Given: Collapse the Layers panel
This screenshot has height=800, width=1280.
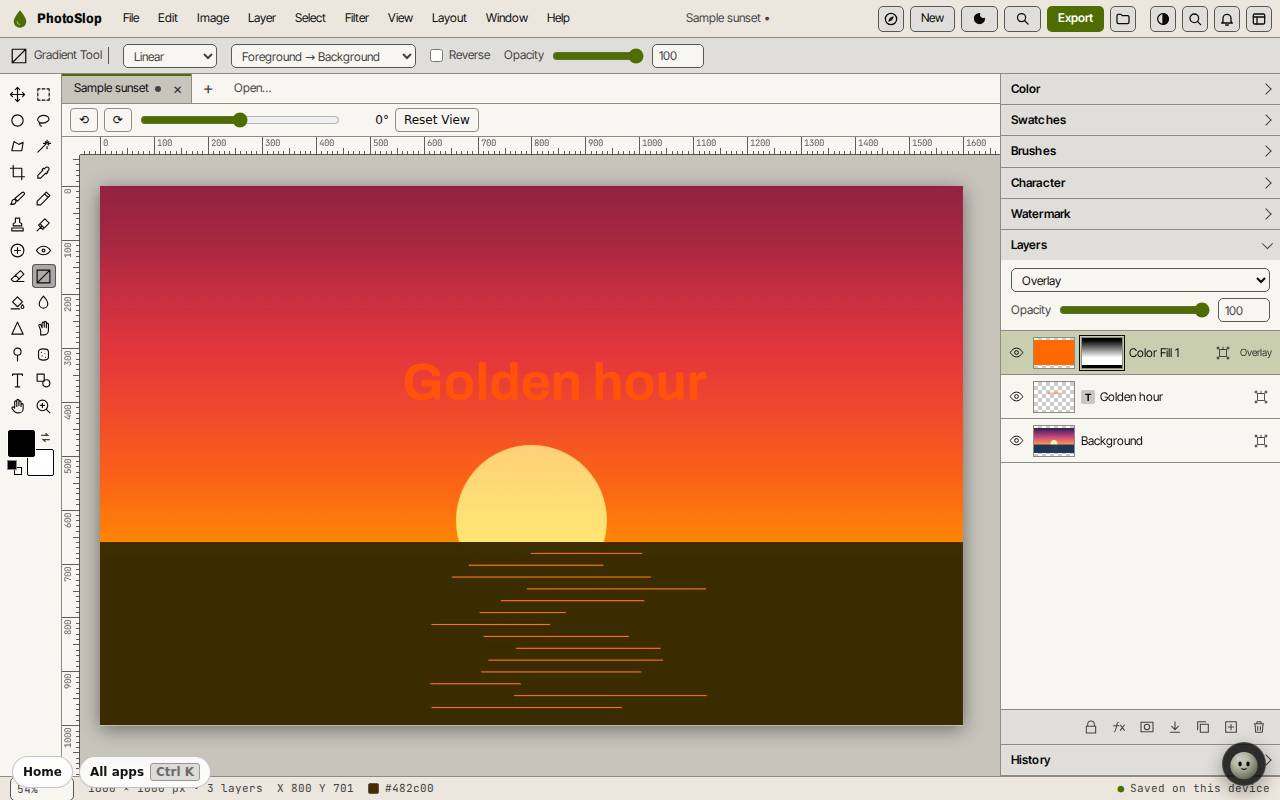Looking at the screenshot, I should click(x=1140, y=245).
